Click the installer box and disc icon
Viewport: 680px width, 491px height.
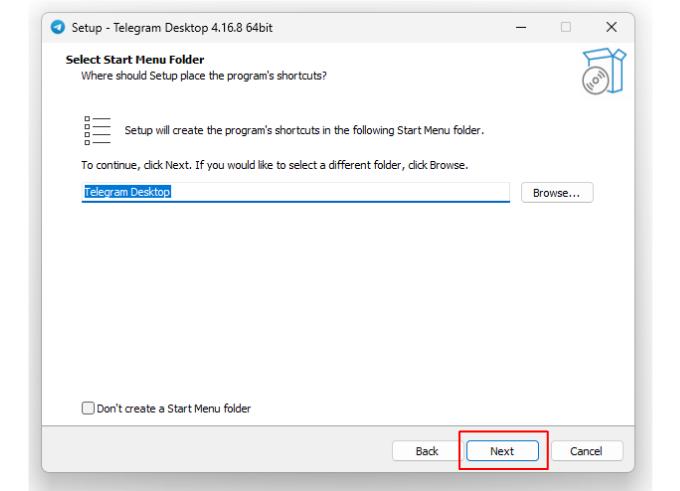(x=604, y=71)
